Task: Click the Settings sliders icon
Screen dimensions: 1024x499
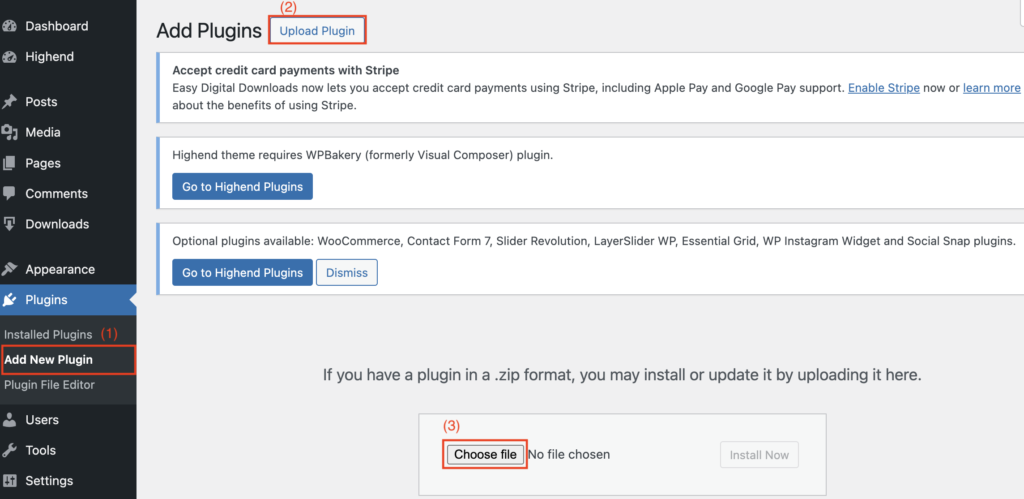Action: click(9, 481)
